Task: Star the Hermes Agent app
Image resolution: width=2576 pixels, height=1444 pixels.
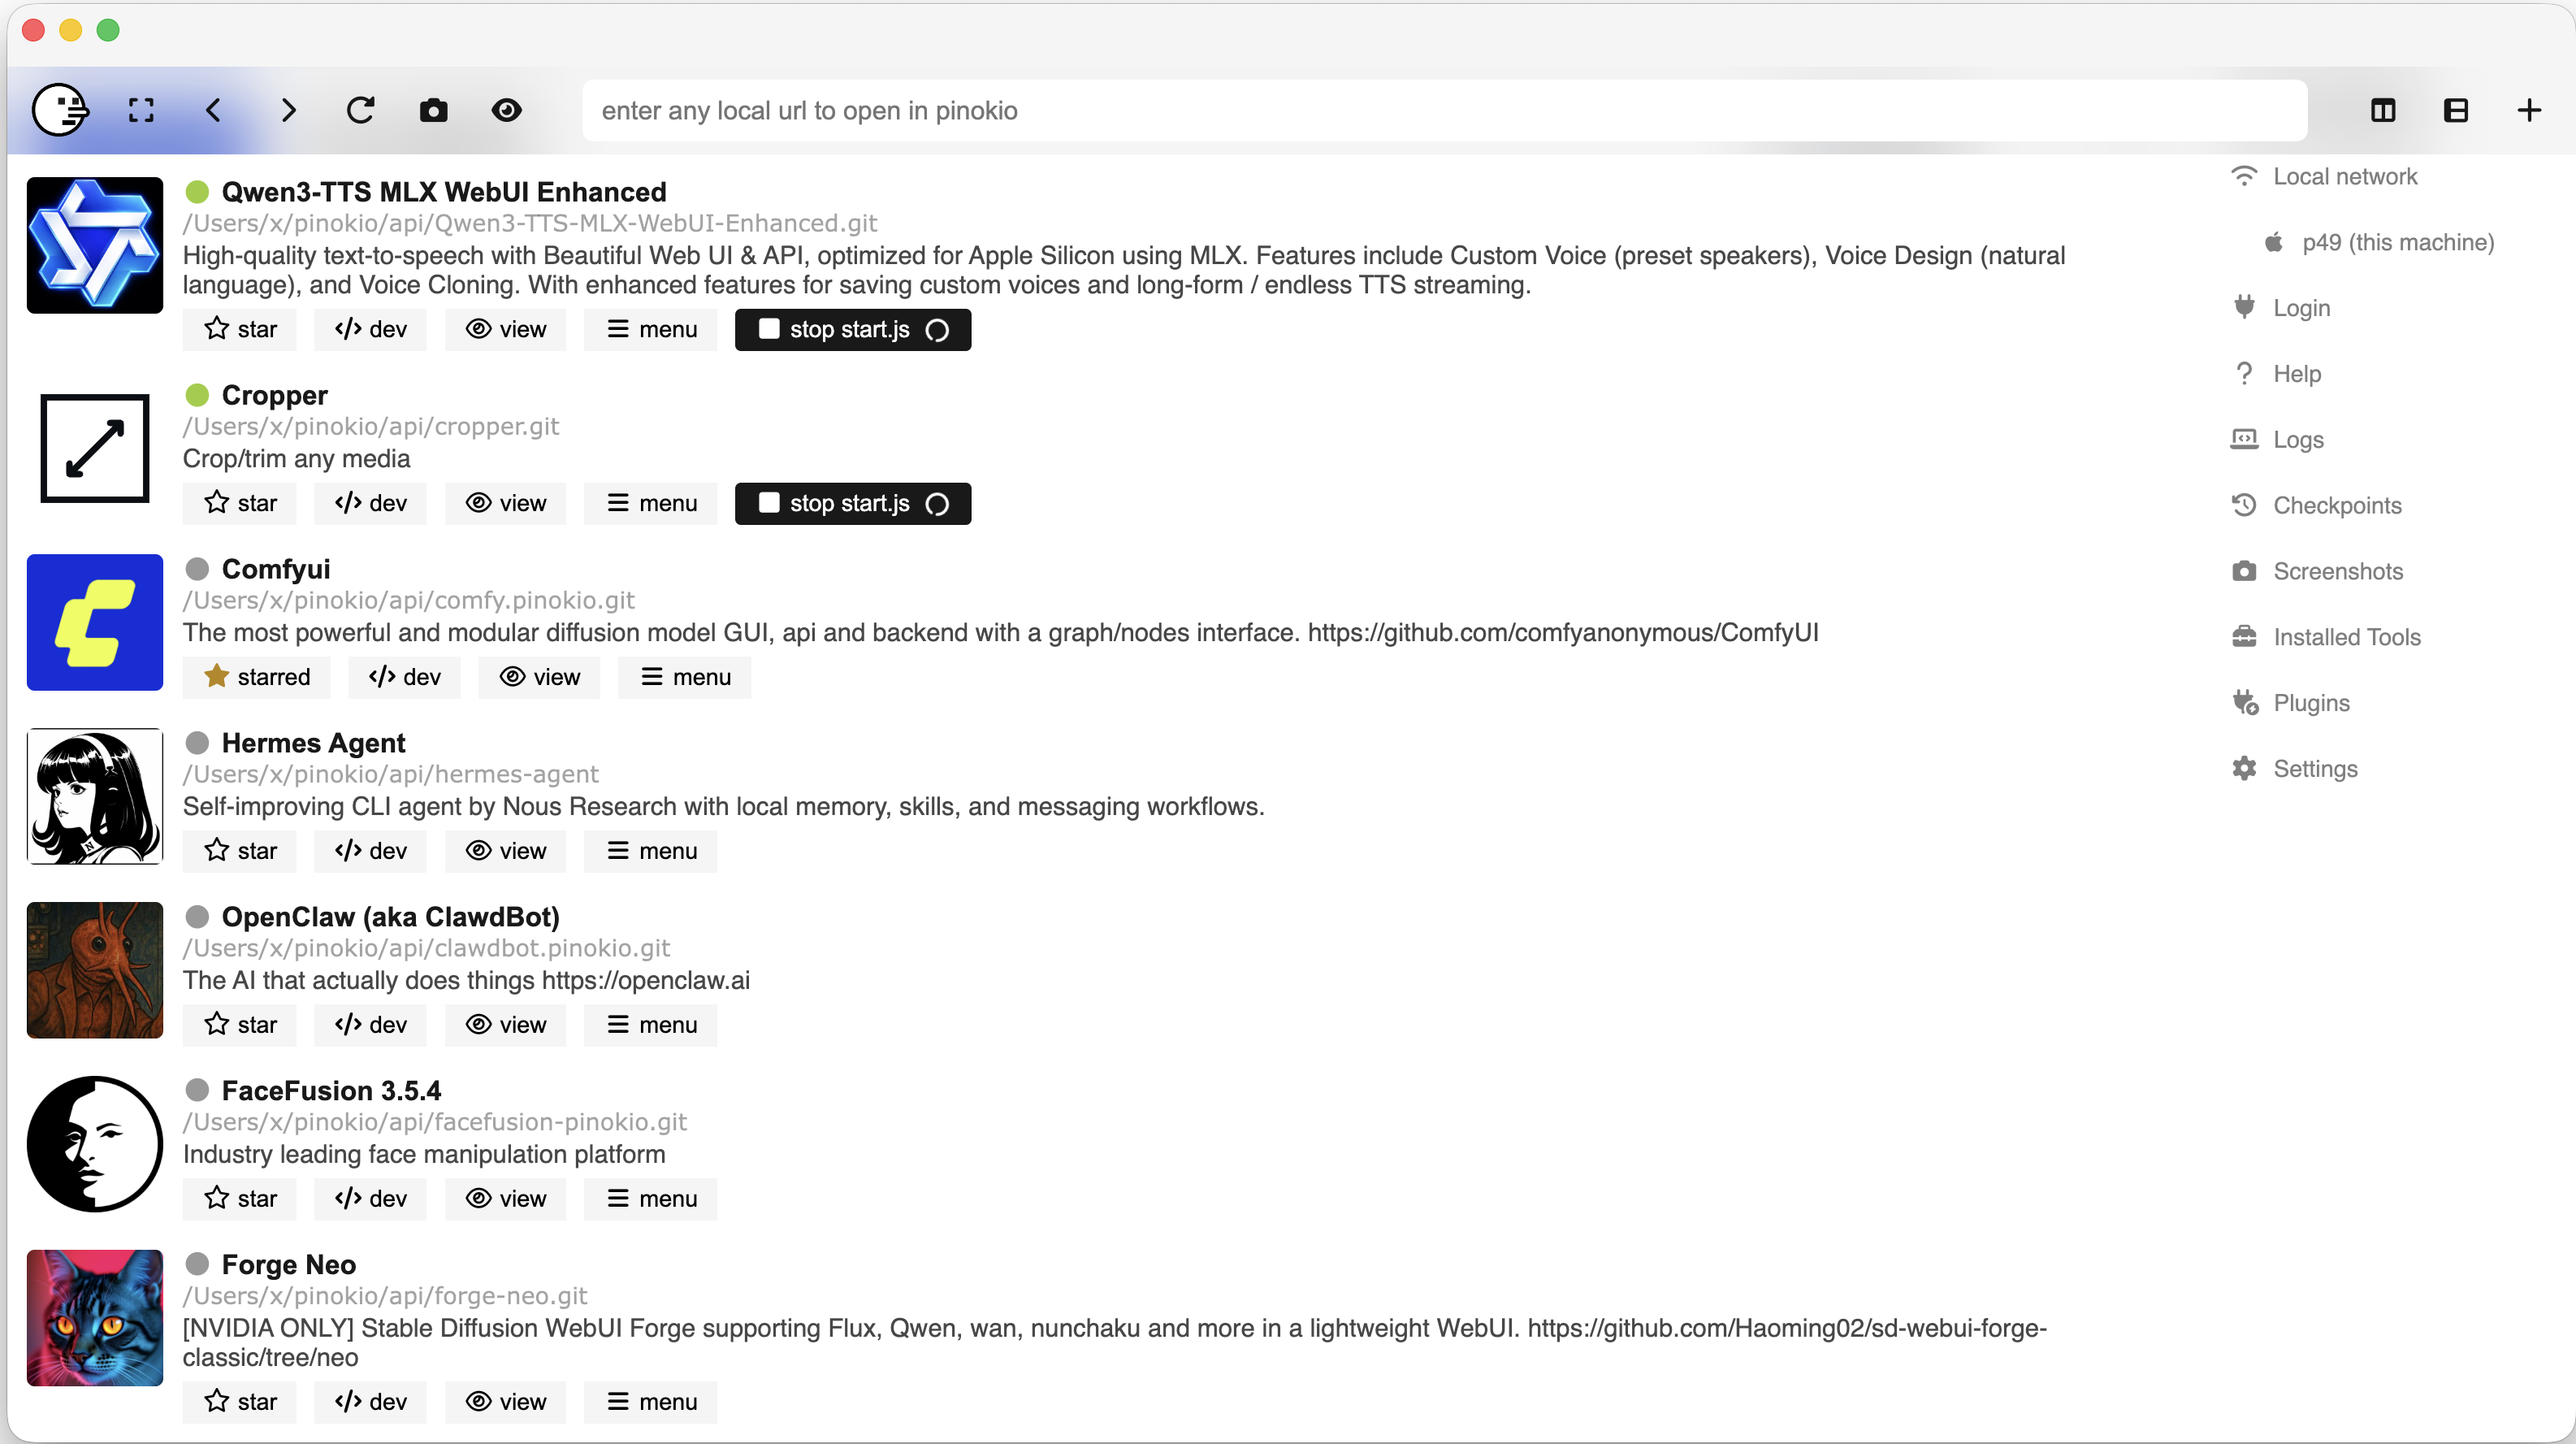Action: pos(239,851)
